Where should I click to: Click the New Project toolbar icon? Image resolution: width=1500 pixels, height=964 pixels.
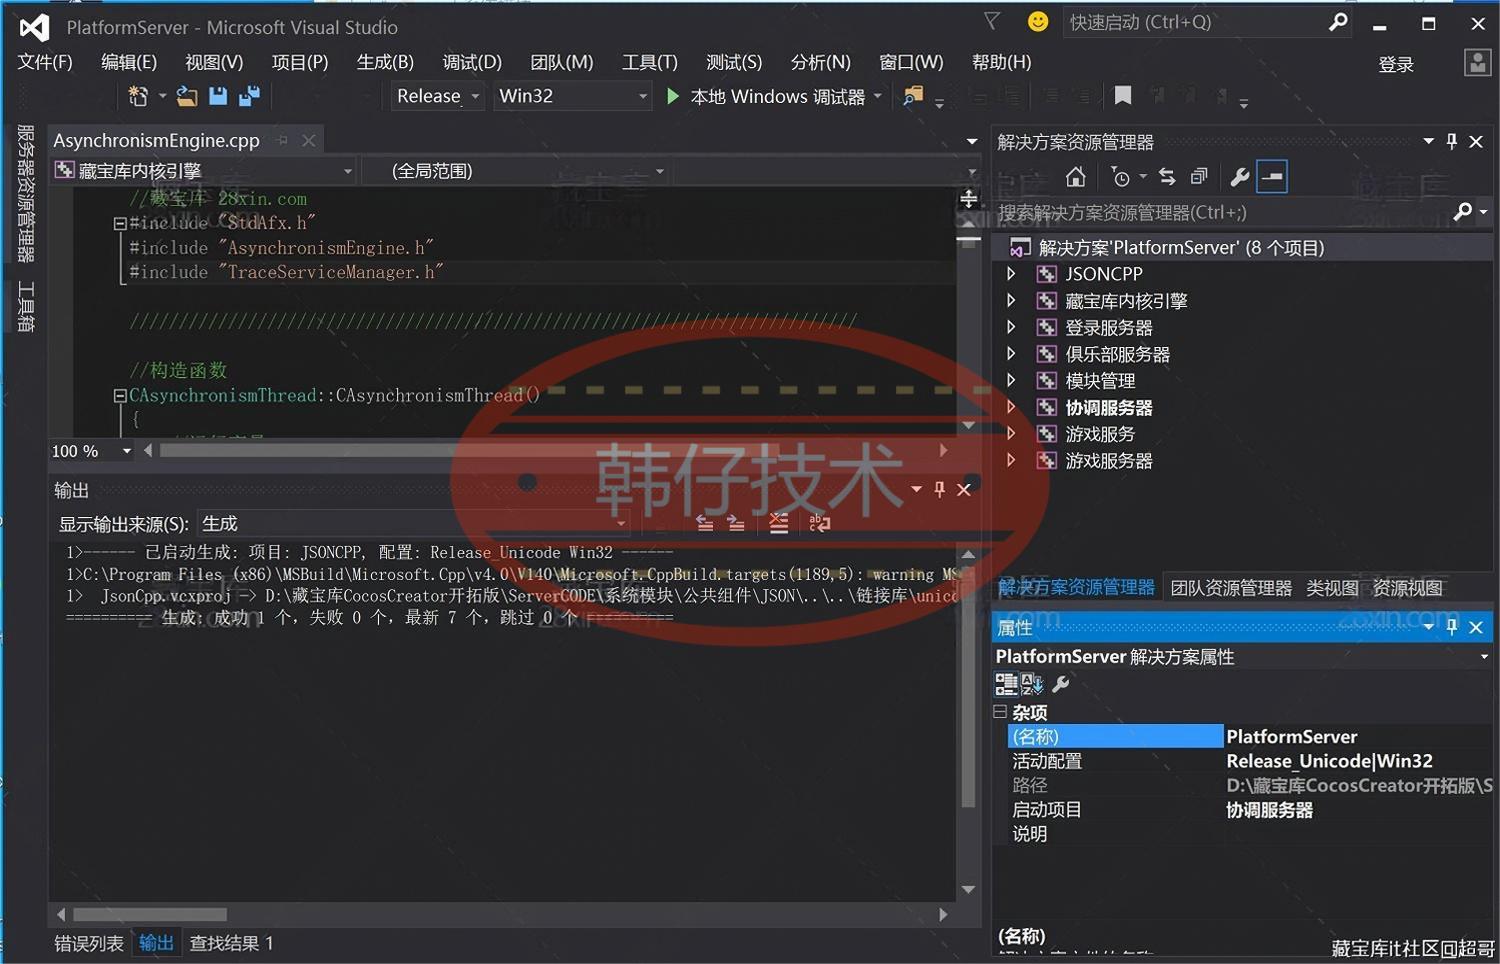tap(138, 96)
